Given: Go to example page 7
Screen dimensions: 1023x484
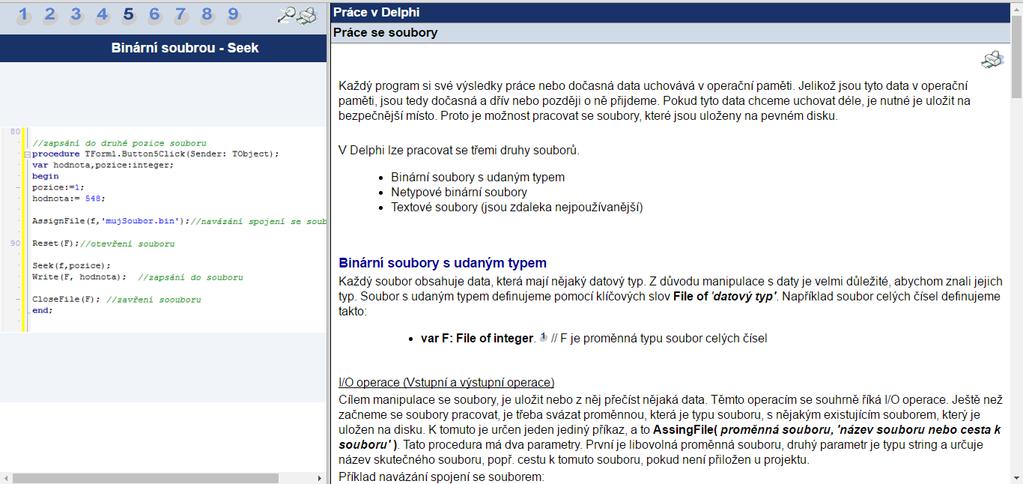Looking at the screenshot, I should (x=181, y=14).
